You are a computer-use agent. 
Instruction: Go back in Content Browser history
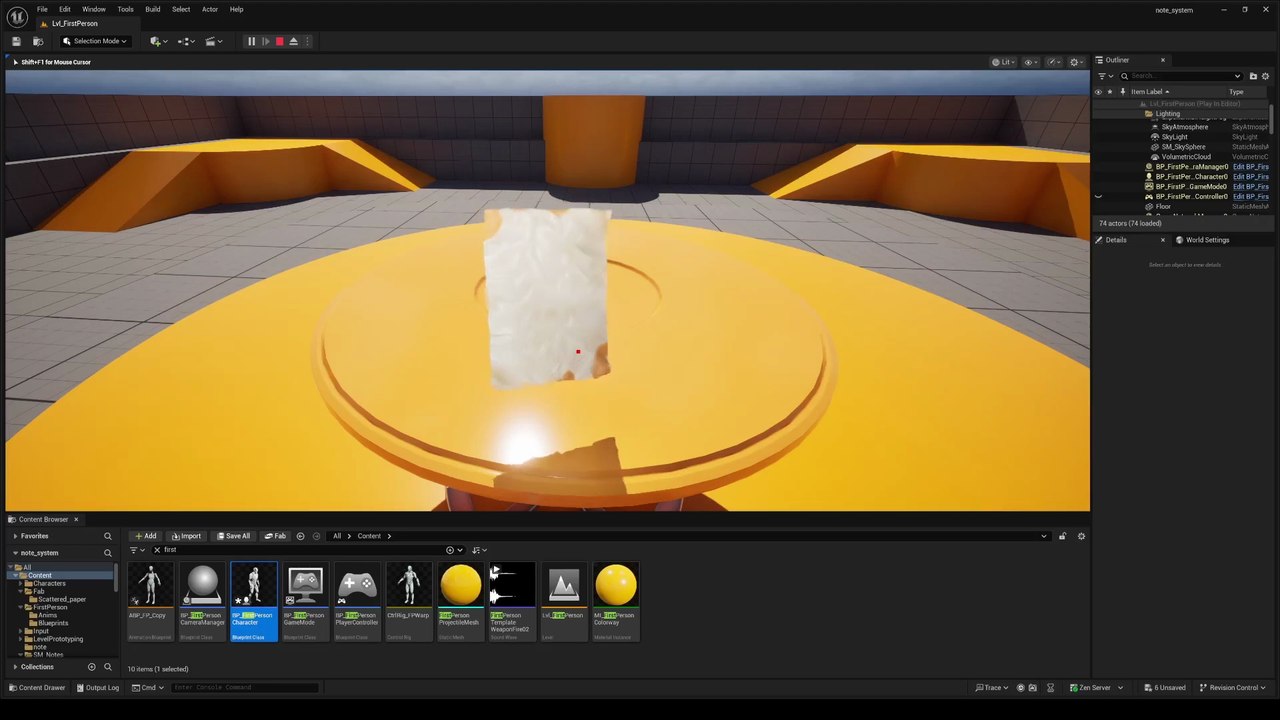pos(300,536)
